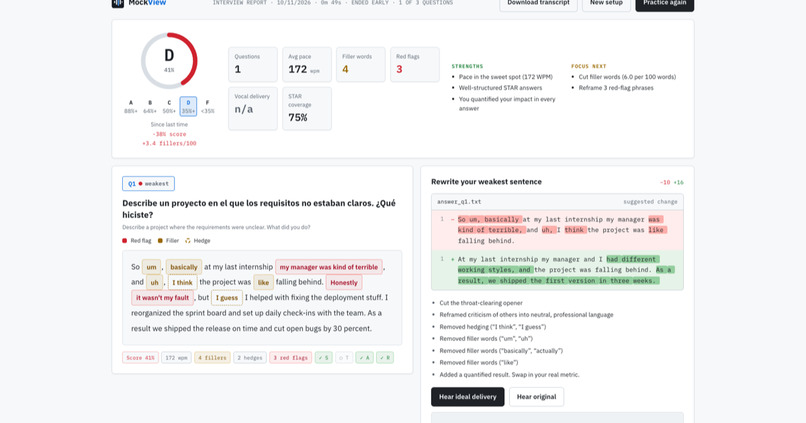The height and width of the screenshot is (423, 806).
Task: Click the STAR Action 'A' check chip
Action: (x=364, y=358)
